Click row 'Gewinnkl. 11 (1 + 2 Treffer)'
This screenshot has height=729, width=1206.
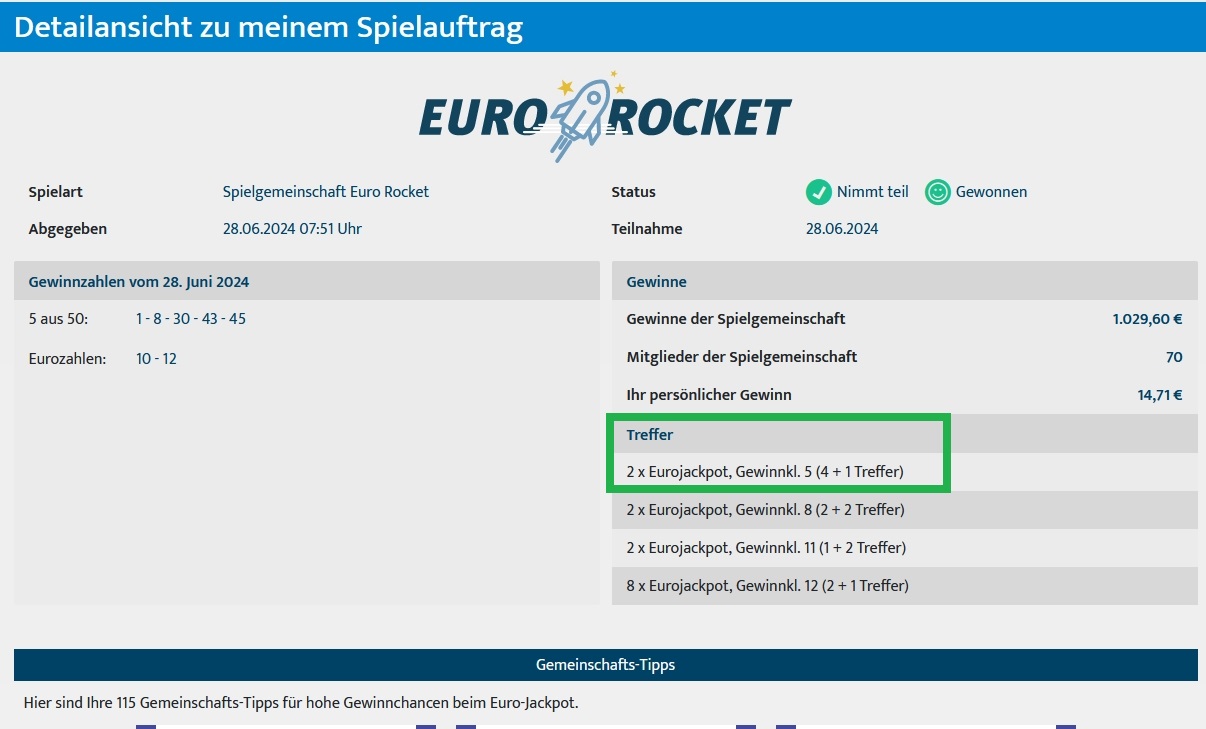(x=904, y=548)
